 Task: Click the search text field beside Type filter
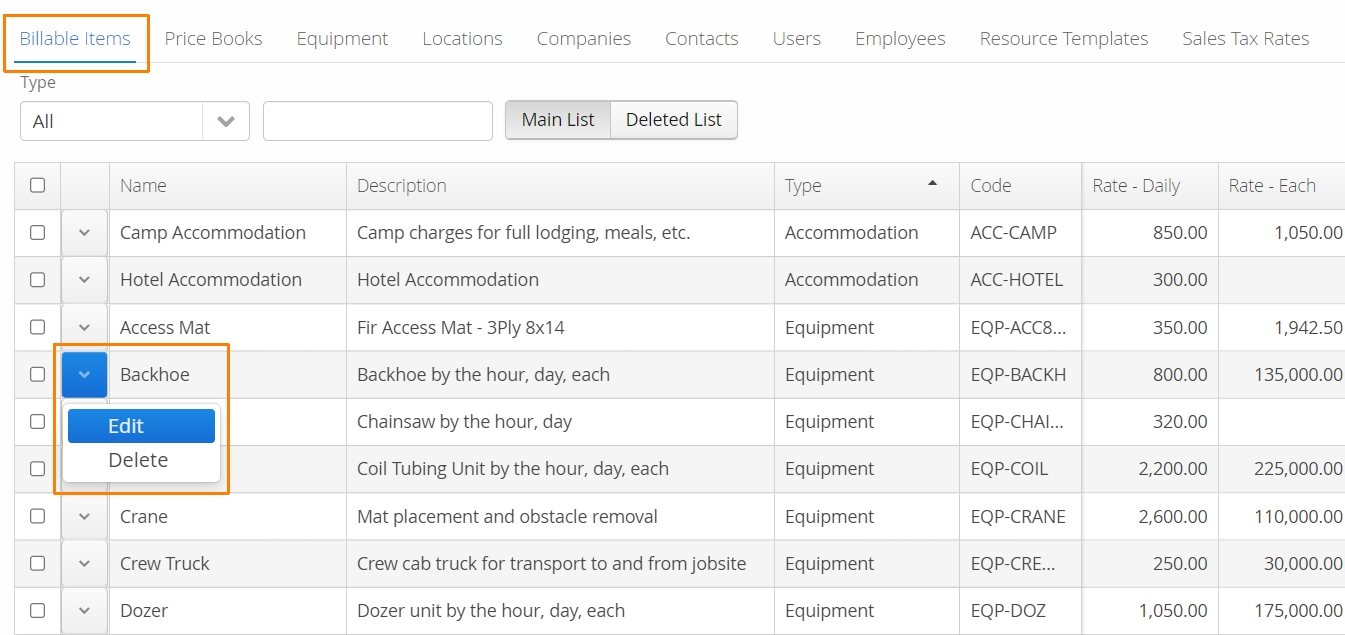(378, 121)
